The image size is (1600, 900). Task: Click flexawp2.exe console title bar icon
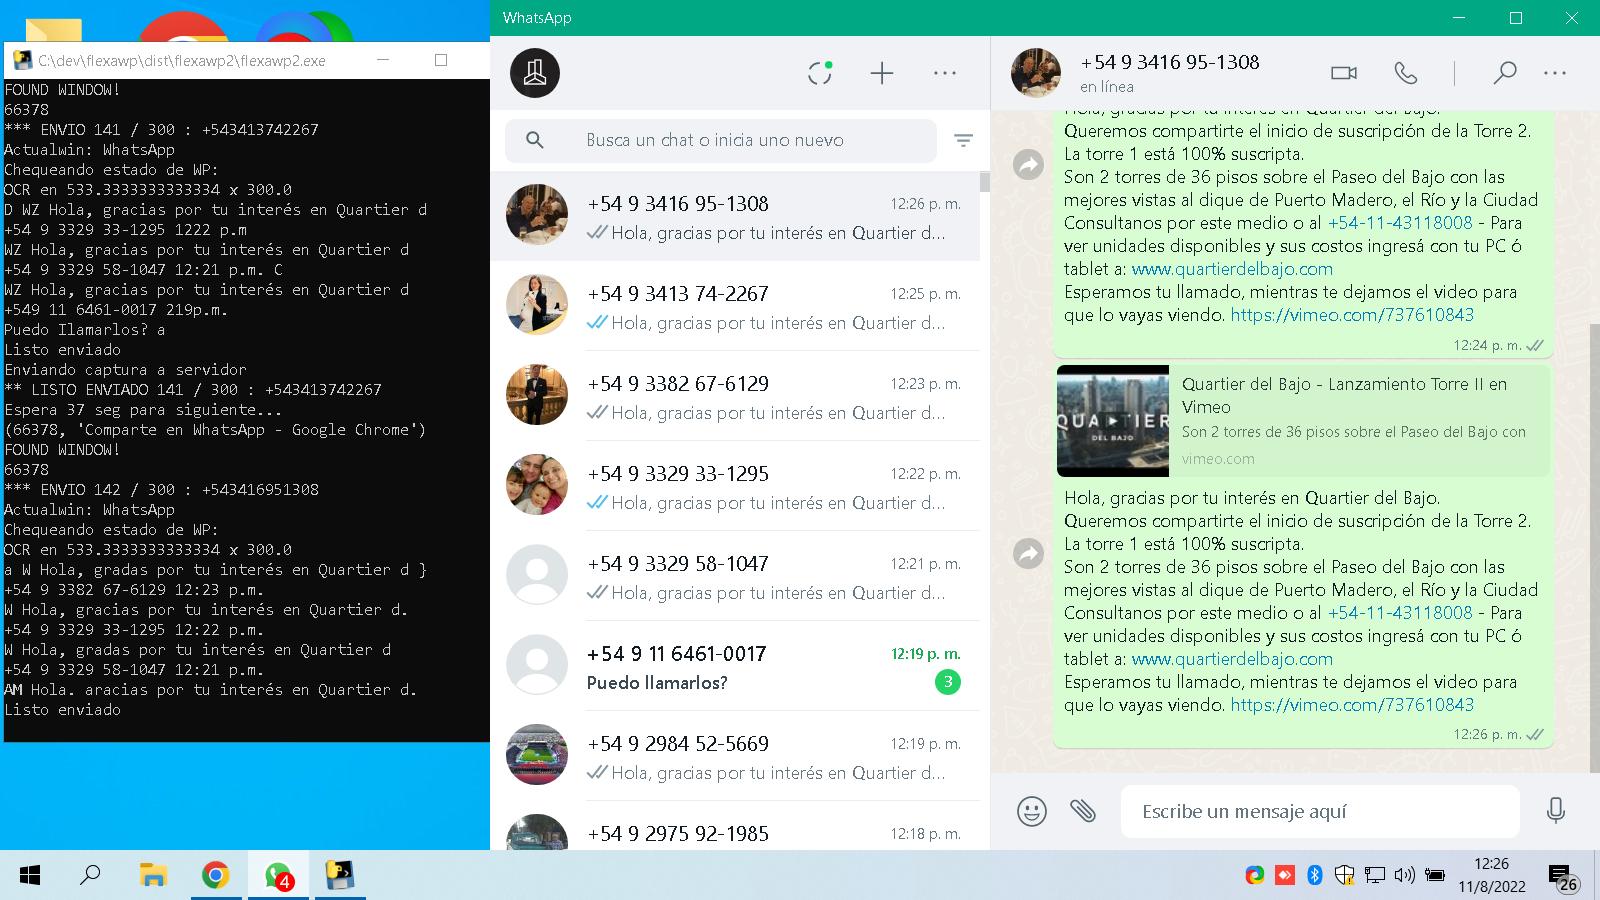[x=21, y=60]
